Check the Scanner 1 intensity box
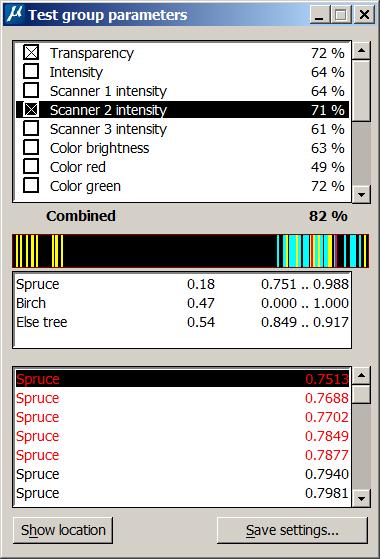 tap(31, 91)
